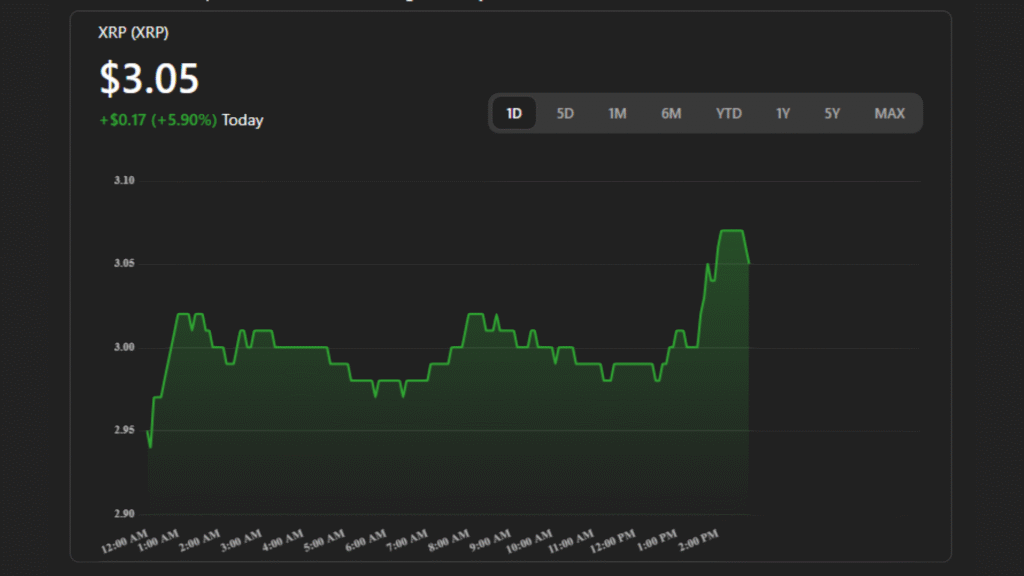1024x576 pixels.
Task: Click the 11:00 AM time label
Action: (x=571, y=541)
